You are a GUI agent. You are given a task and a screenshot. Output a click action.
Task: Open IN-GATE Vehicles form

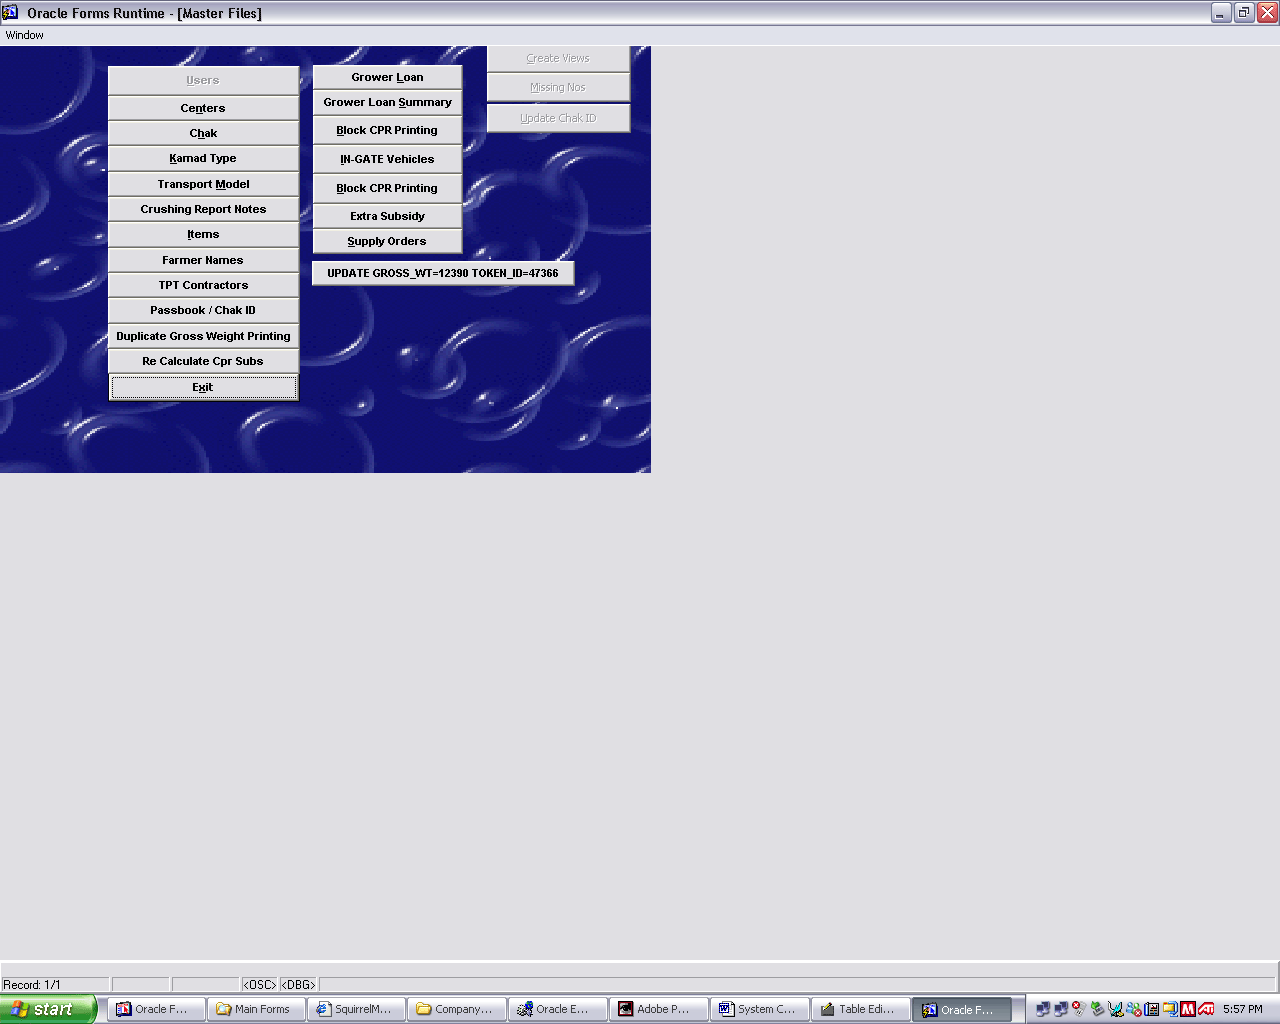[x=387, y=159]
